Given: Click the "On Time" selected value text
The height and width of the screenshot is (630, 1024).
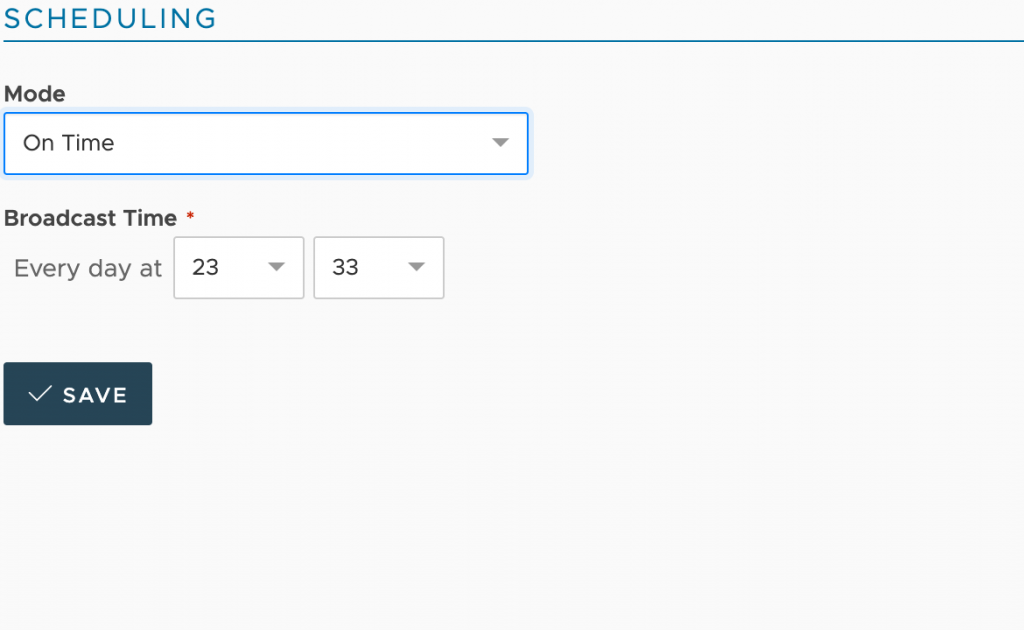Looking at the screenshot, I should 69,143.
